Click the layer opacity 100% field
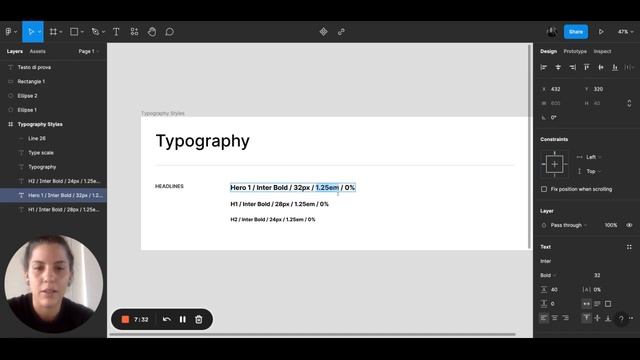This screenshot has width=640, height=360. pyautogui.click(x=611, y=225)
